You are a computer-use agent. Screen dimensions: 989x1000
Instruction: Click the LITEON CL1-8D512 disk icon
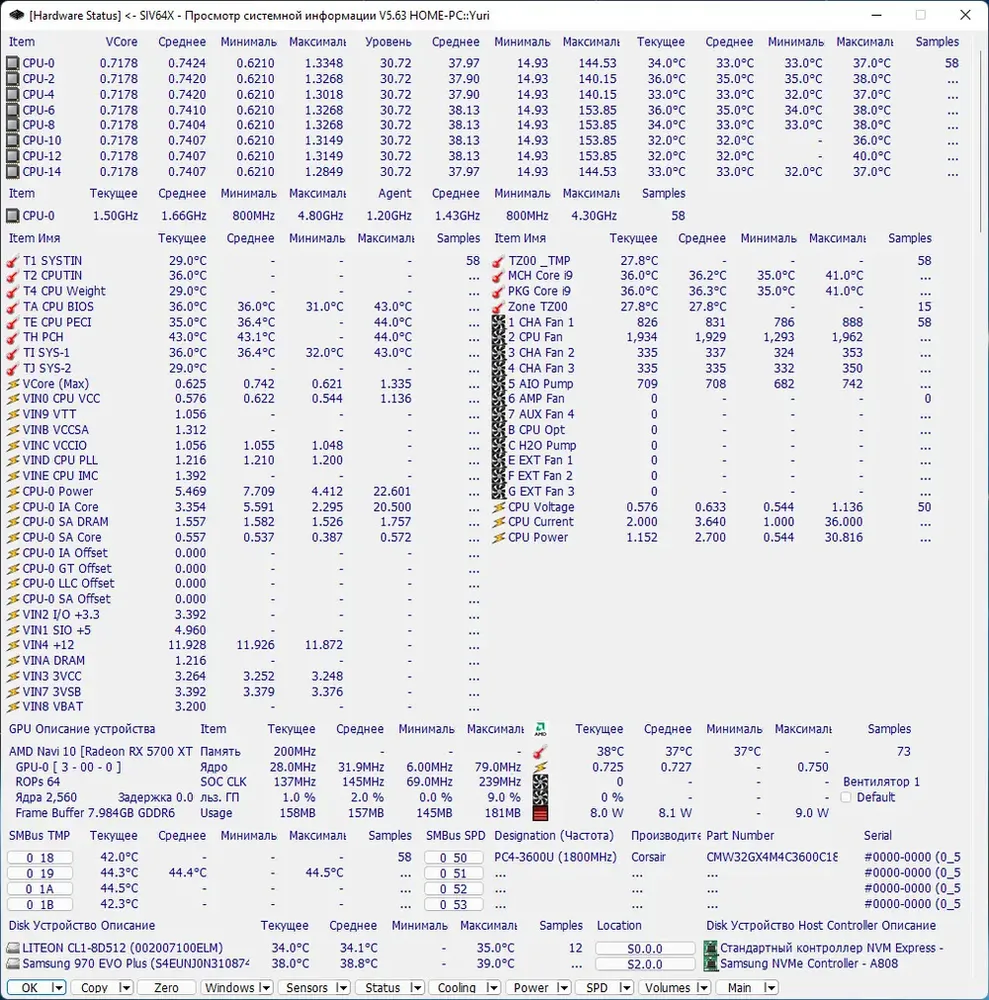[13, 948]
